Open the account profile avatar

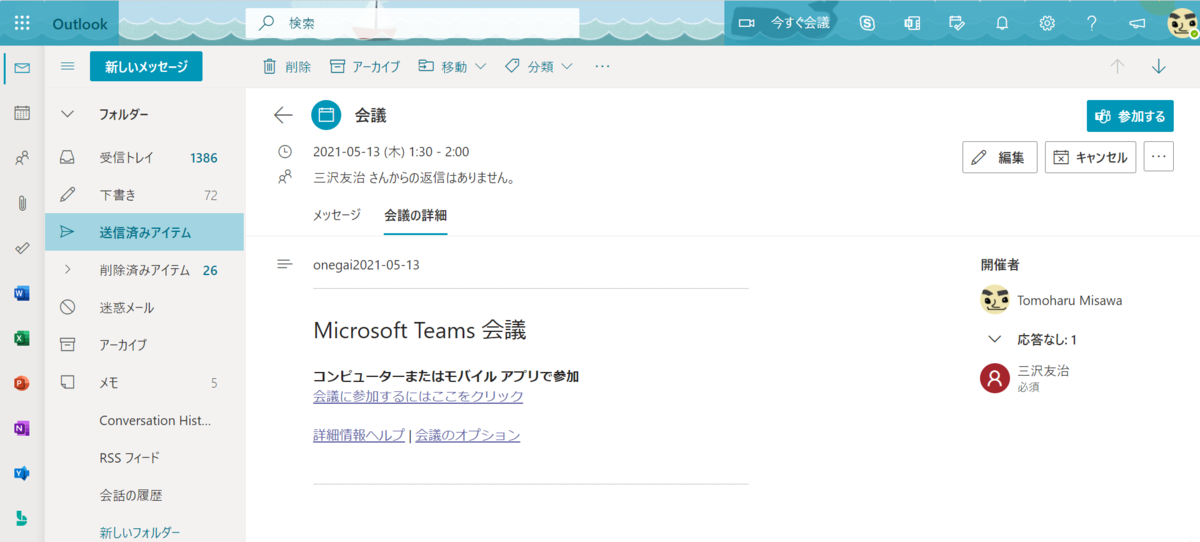pos(1183,23)
